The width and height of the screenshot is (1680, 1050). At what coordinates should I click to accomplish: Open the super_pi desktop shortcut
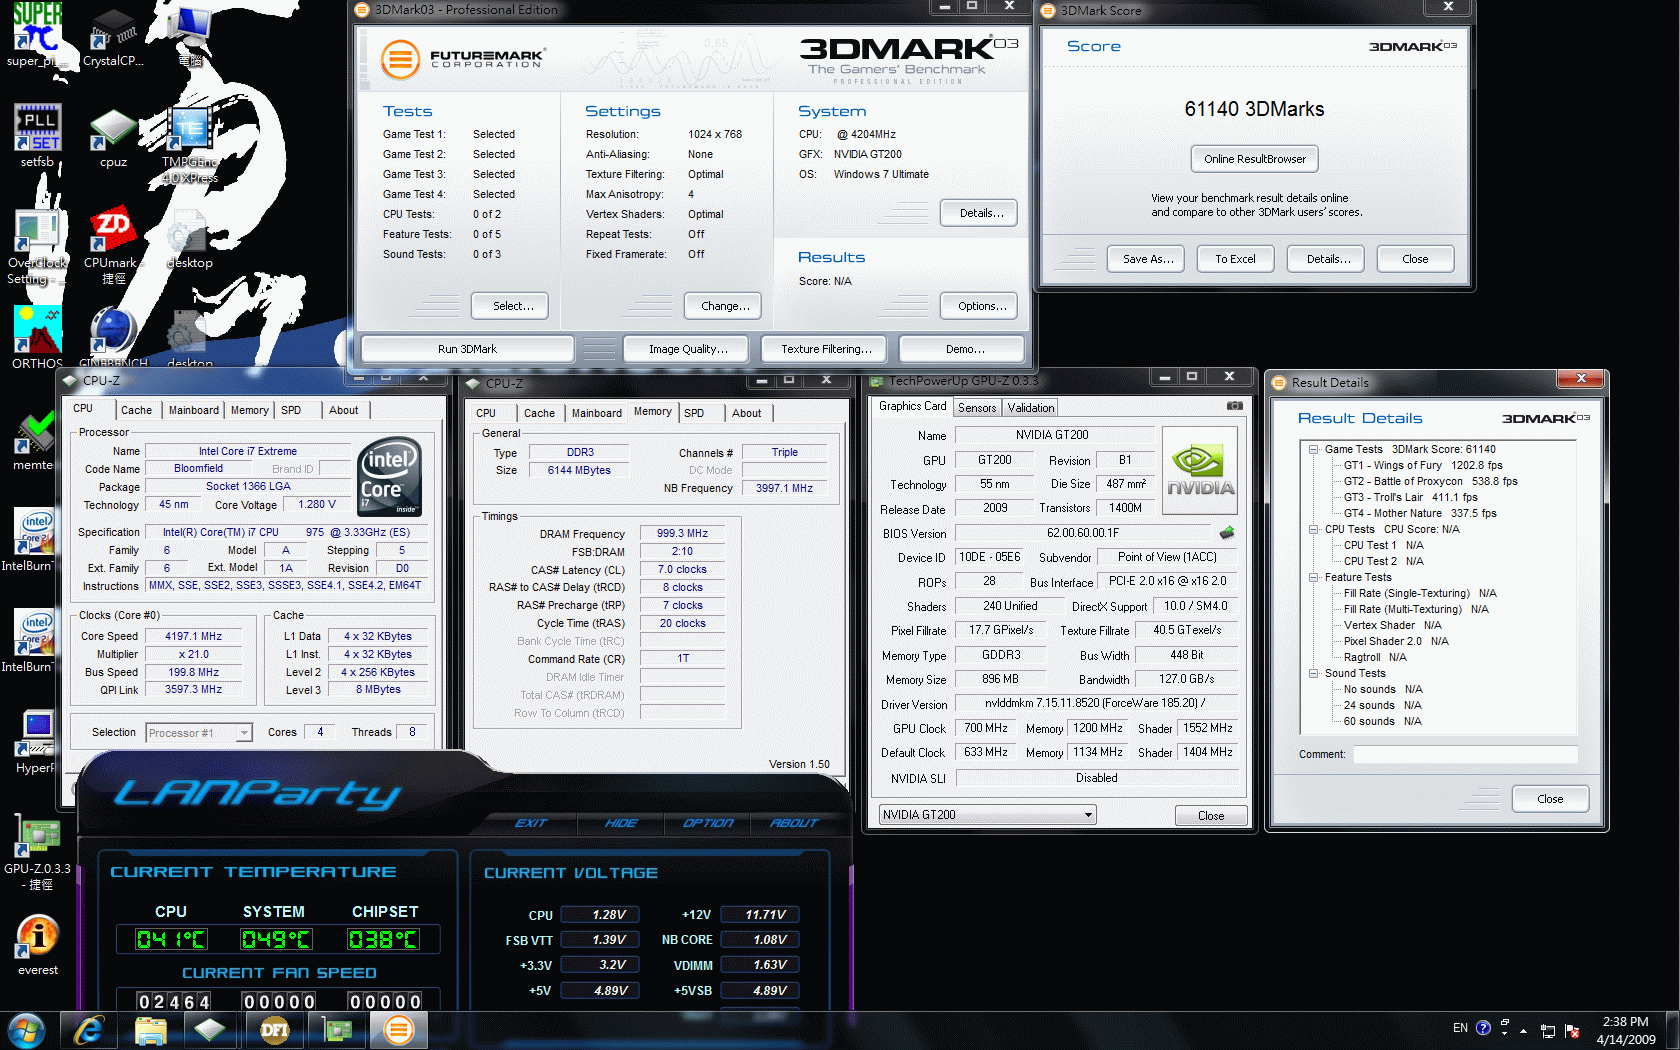[x=37, y=34]
